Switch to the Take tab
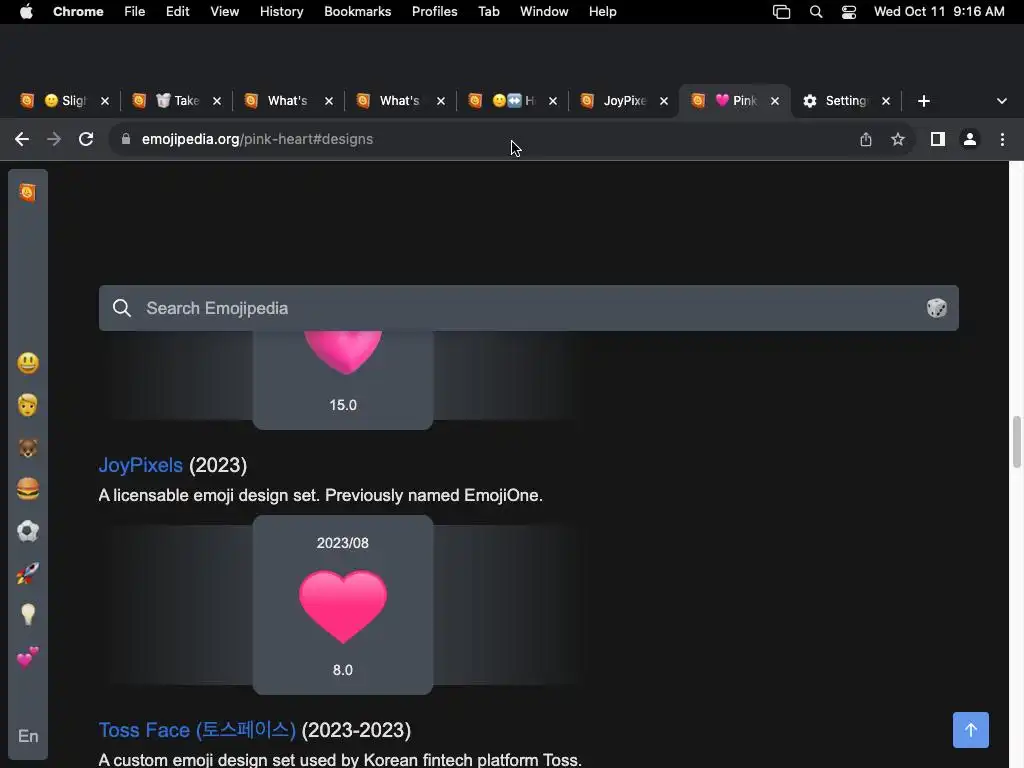This screenshot has height=768, width=1024. click(x=176, y=101)
